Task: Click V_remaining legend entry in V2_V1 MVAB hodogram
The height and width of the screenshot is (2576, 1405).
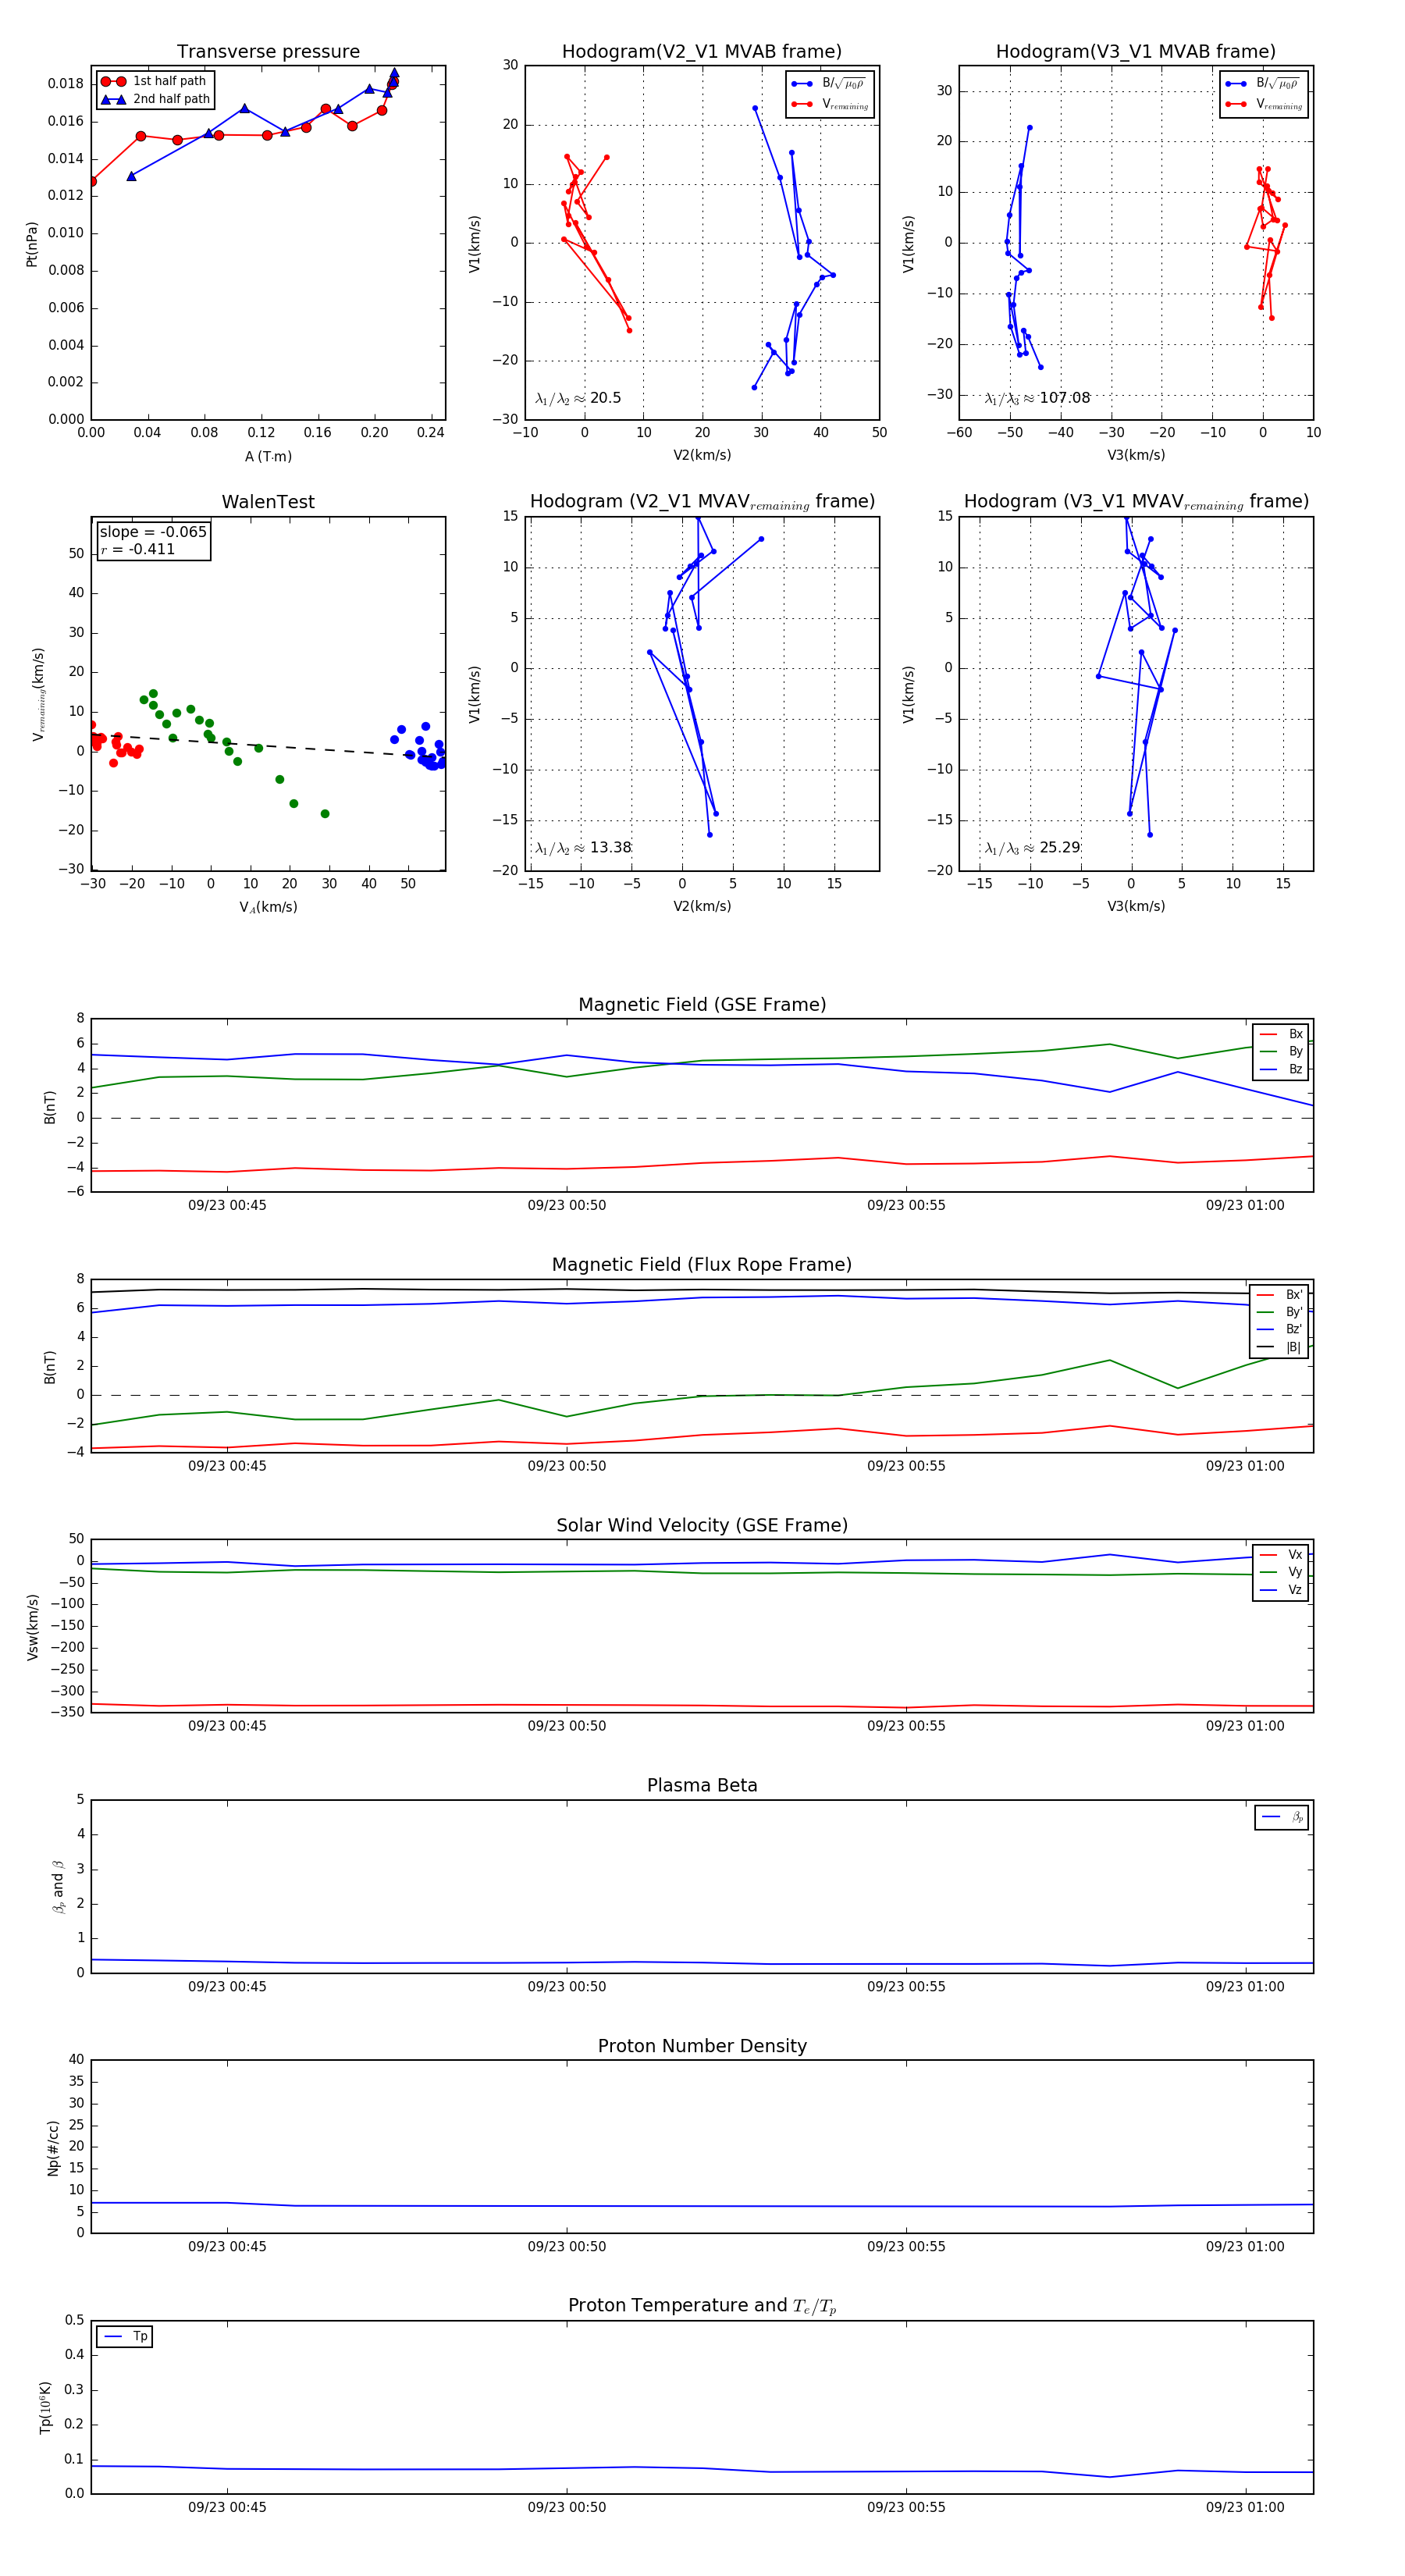Action: tap(829, 104)
